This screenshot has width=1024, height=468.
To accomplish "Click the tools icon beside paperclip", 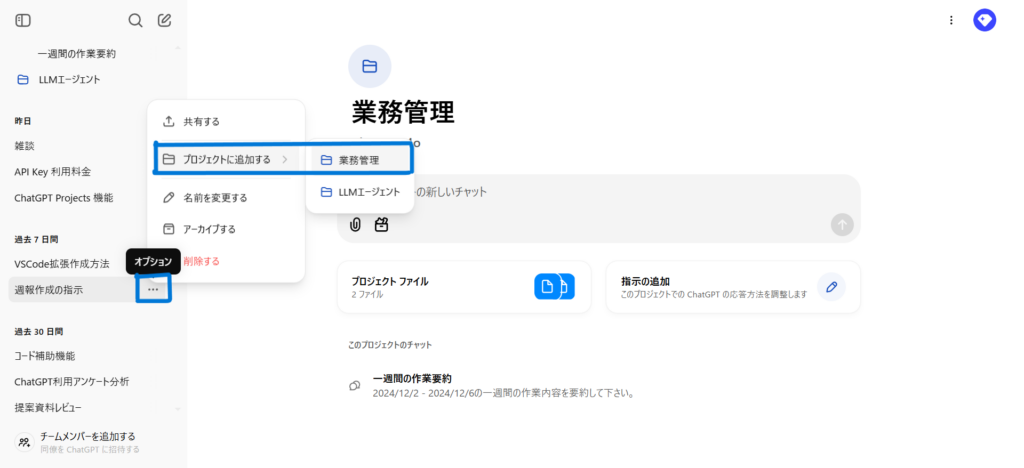I will point(381,225).
